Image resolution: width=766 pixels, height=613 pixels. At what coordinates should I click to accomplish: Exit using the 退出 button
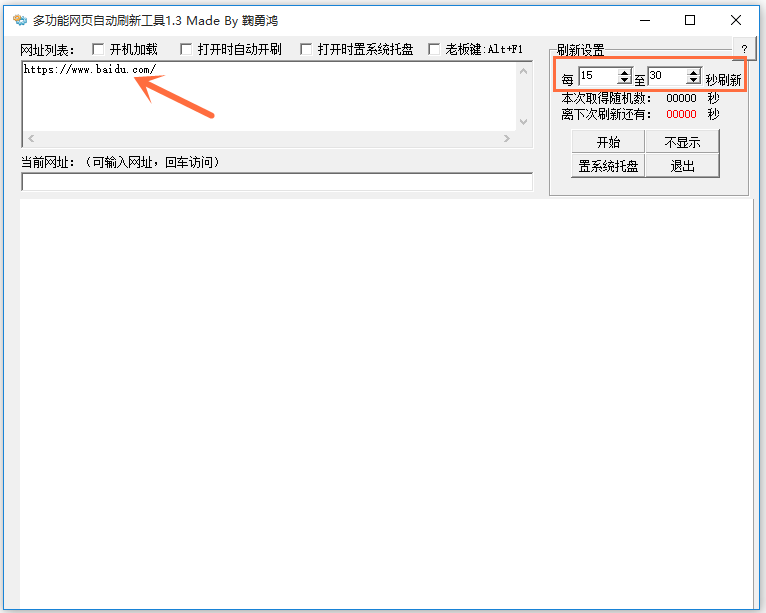click(682, 166)
